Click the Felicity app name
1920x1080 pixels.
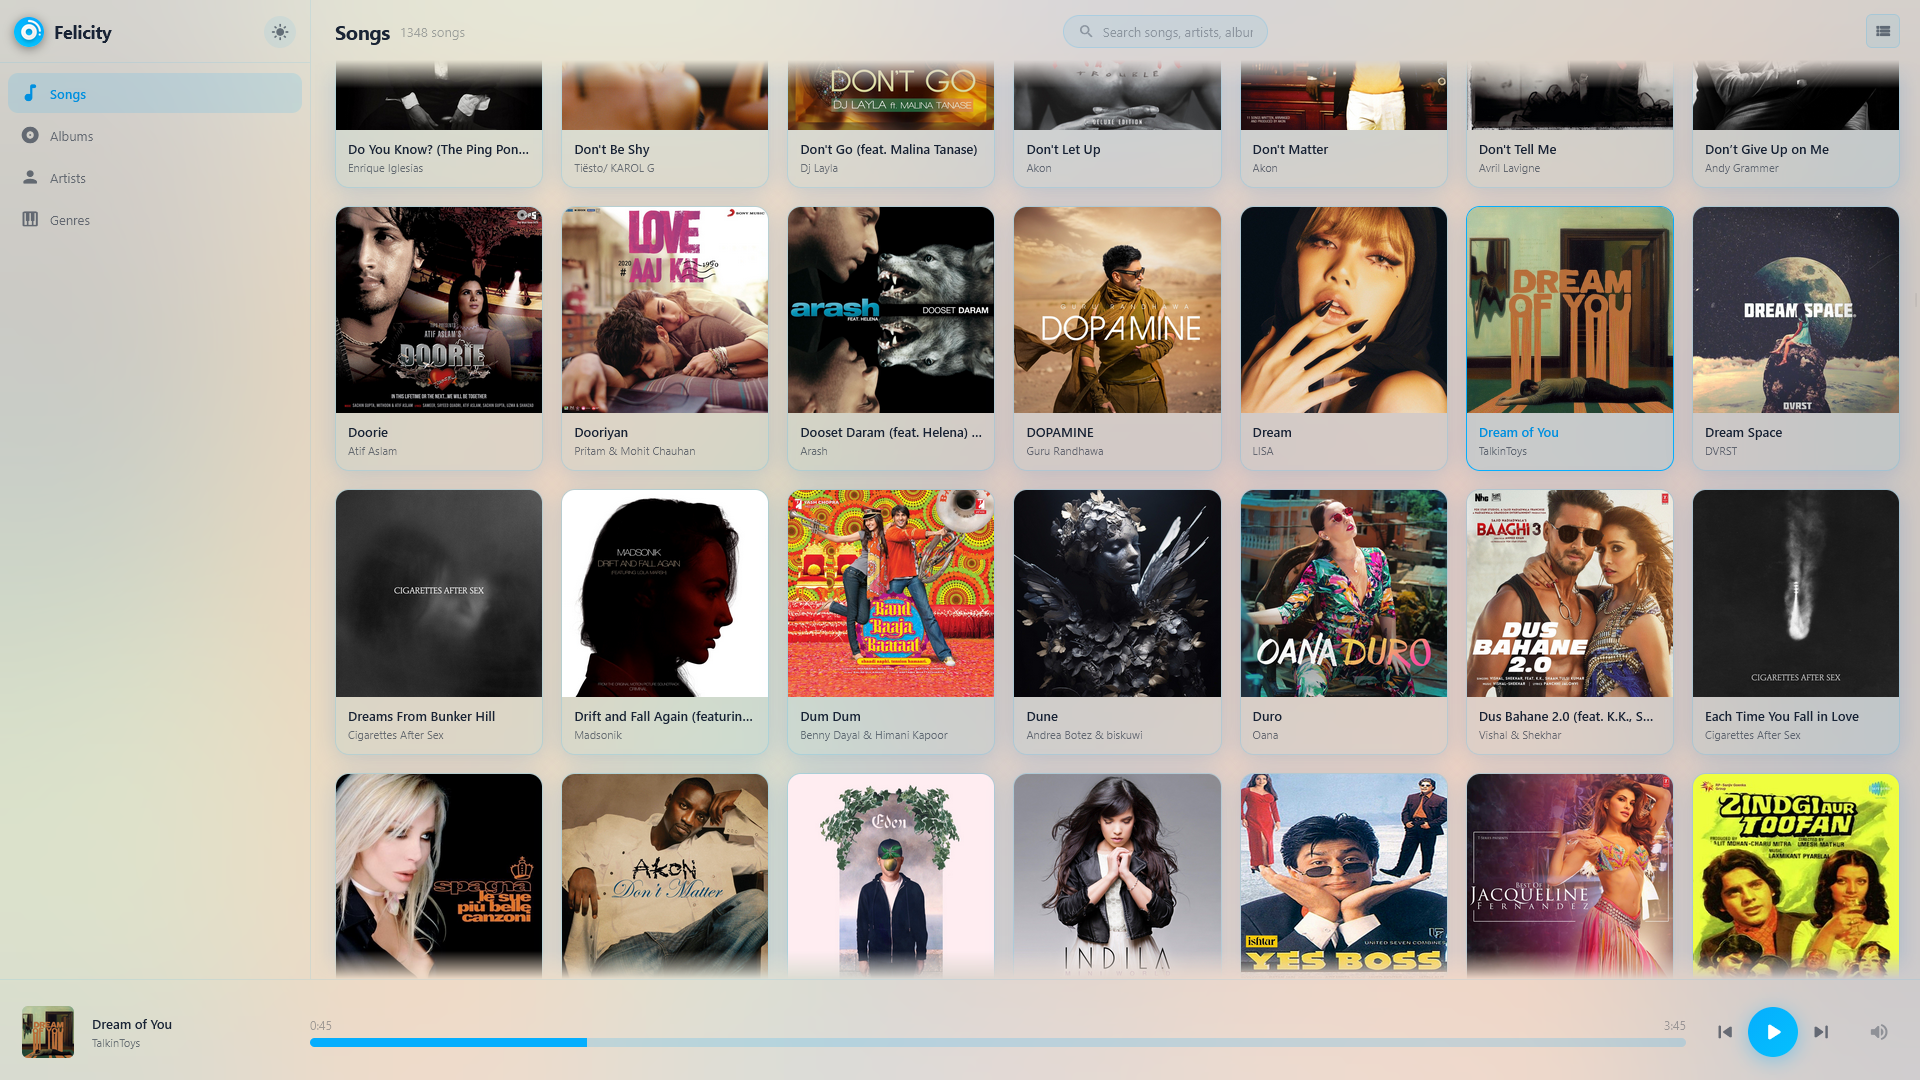(83, 32)
